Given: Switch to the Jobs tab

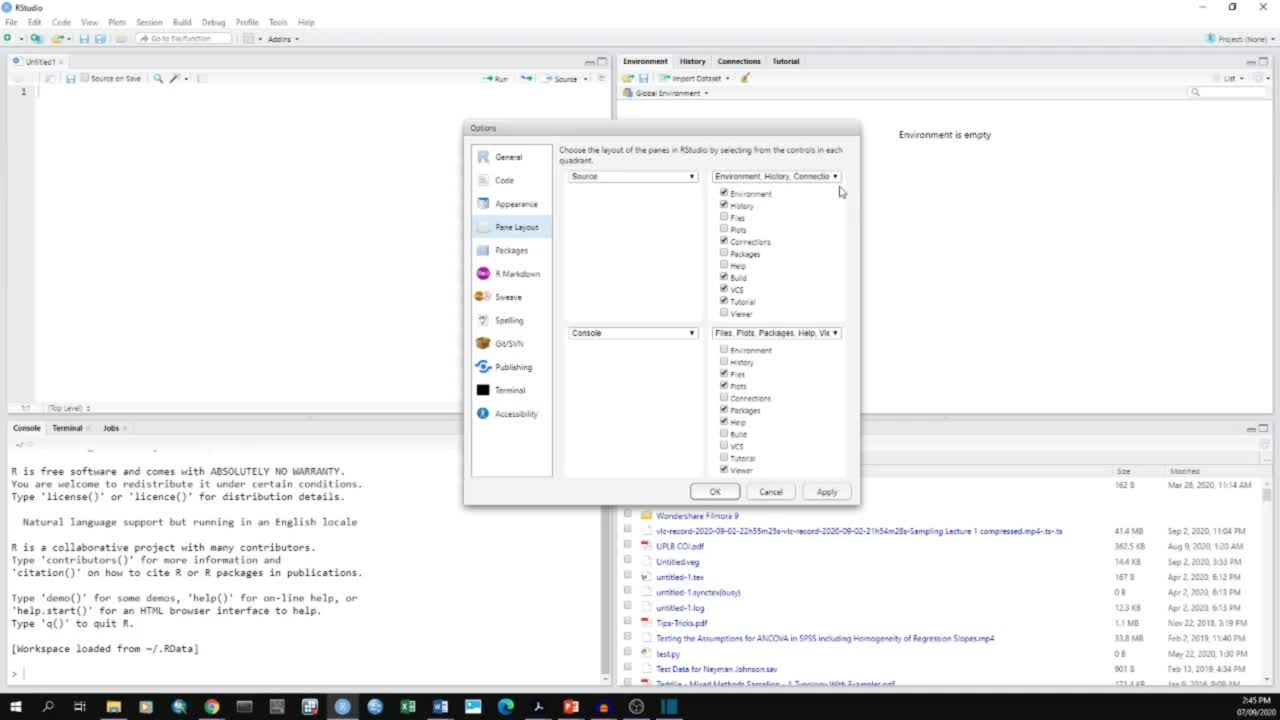Looking at the screenshot, I should (111, 428).
